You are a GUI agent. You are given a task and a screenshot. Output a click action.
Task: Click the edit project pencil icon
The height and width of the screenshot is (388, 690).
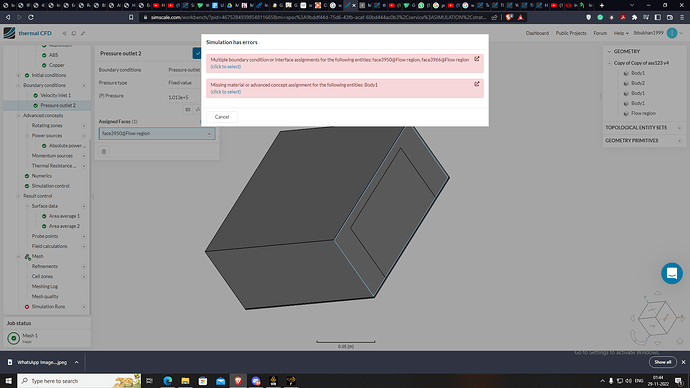[x=83, y=33]
